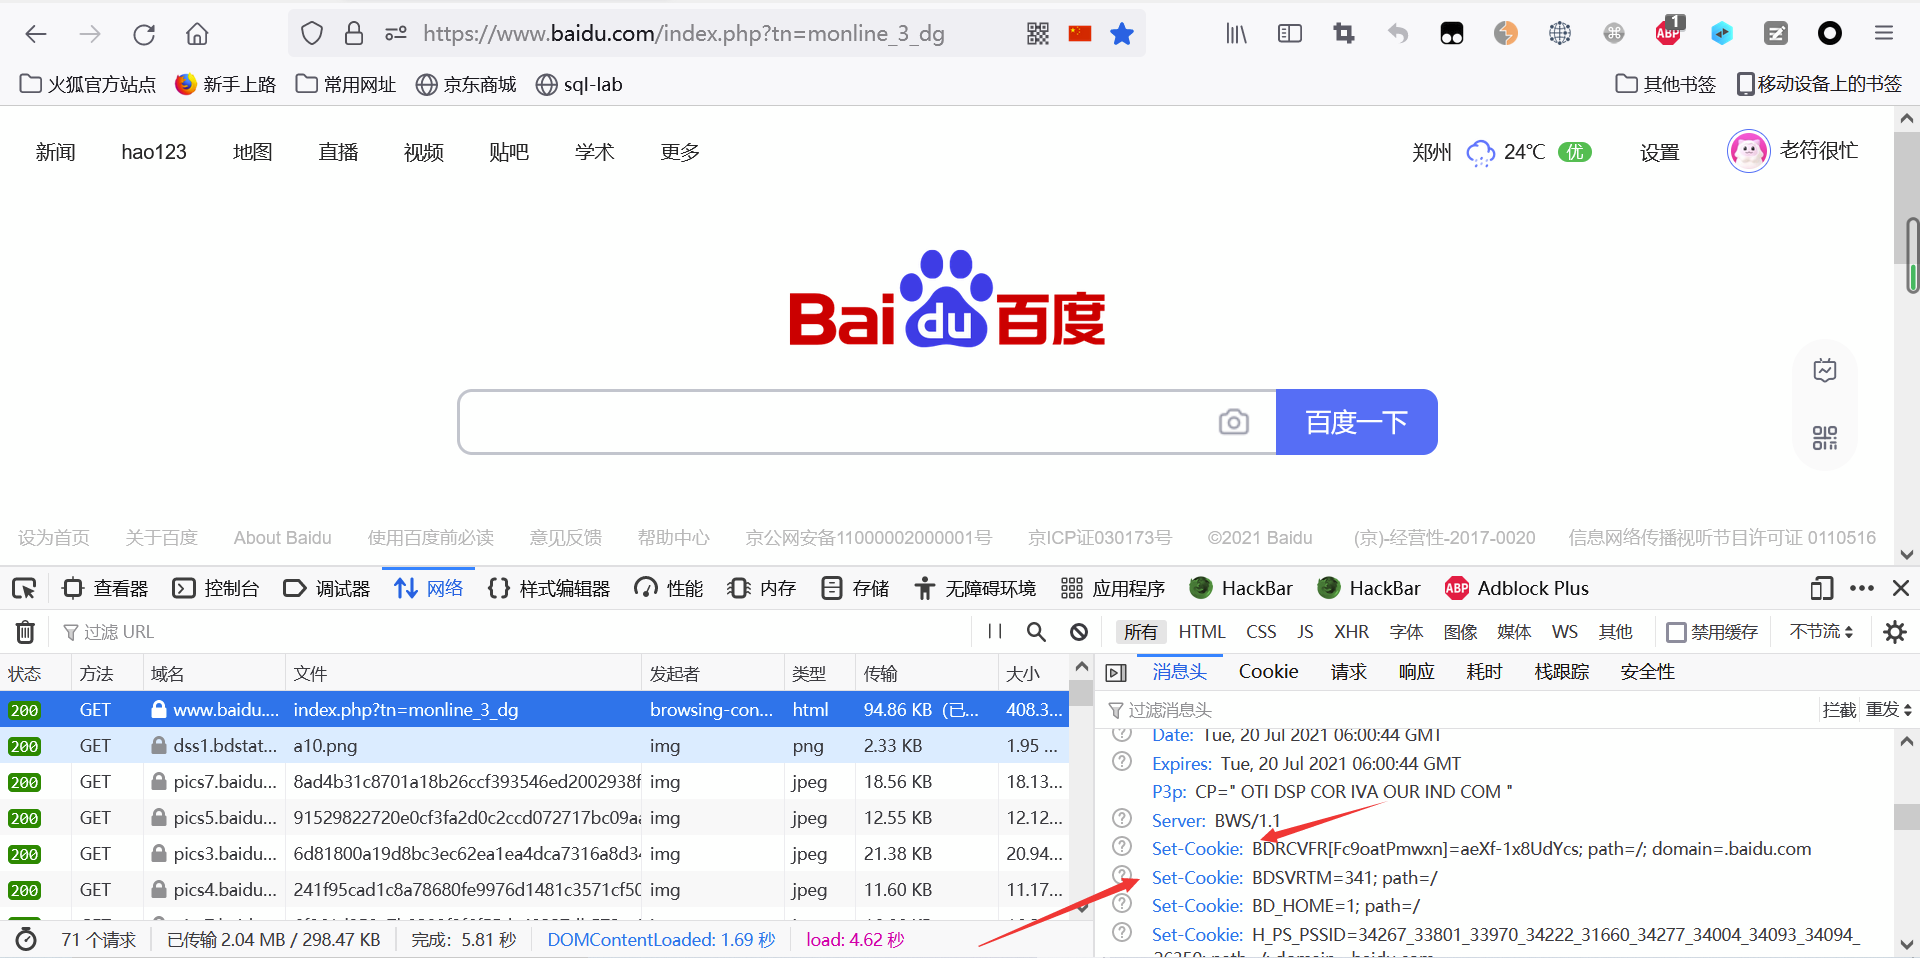Open the Firefox application menu

pyautogui.click(x=1884, y=33)
